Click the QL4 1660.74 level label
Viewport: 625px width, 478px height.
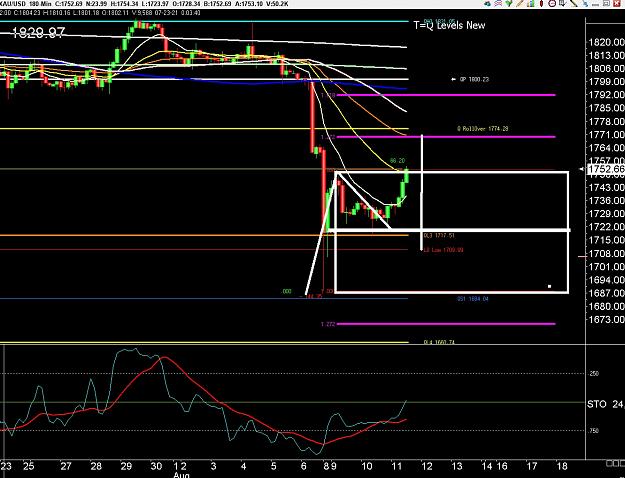[439, 342]
